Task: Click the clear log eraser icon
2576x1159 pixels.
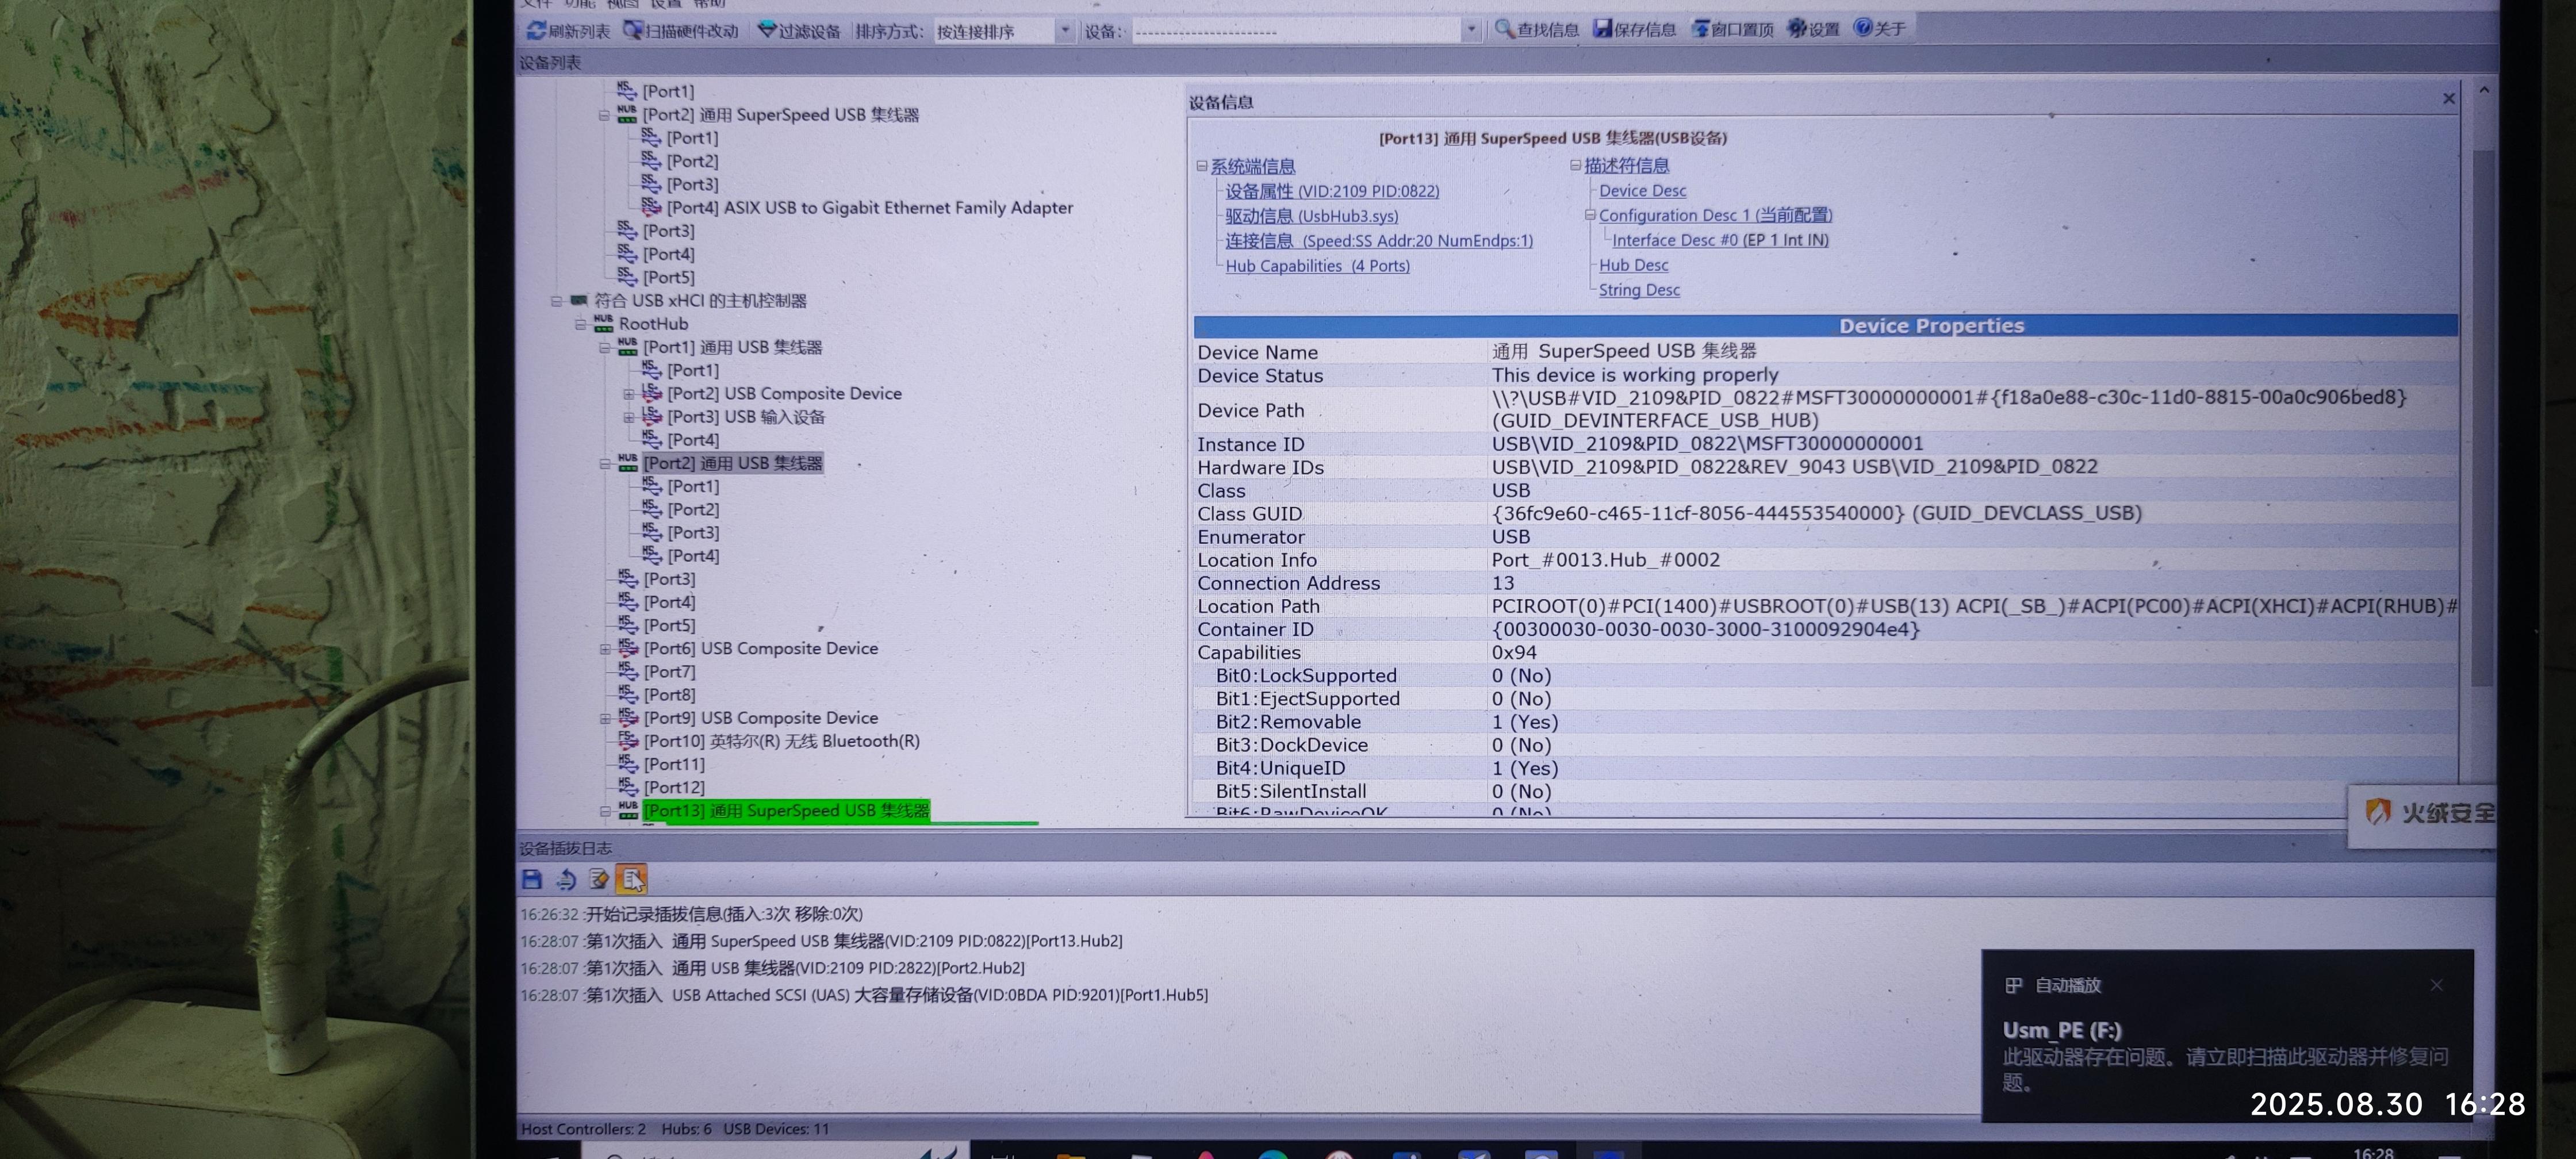Action: [x=599, y=880]
